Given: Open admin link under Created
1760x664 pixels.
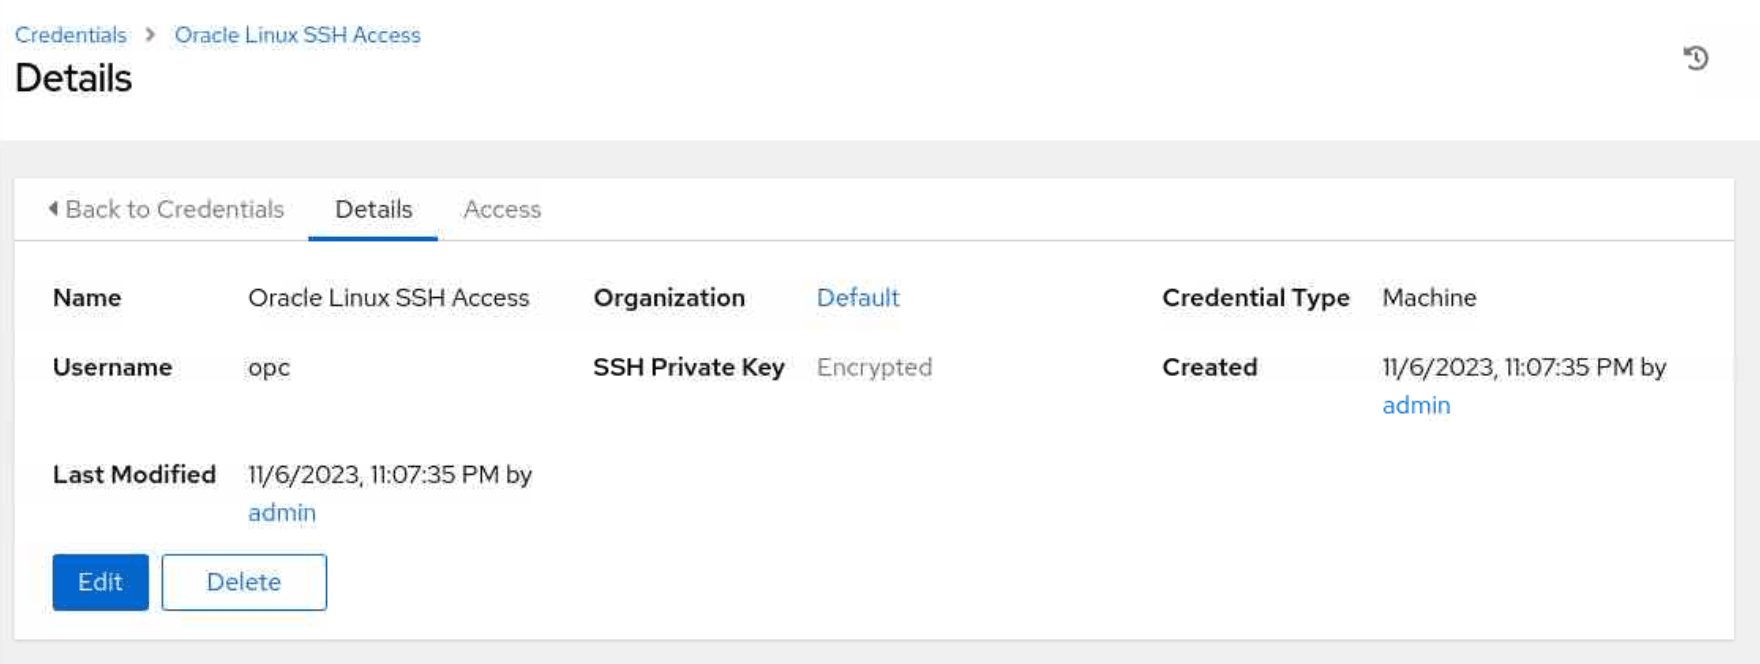Looking at the screenshot, I should click(1416, 405).
